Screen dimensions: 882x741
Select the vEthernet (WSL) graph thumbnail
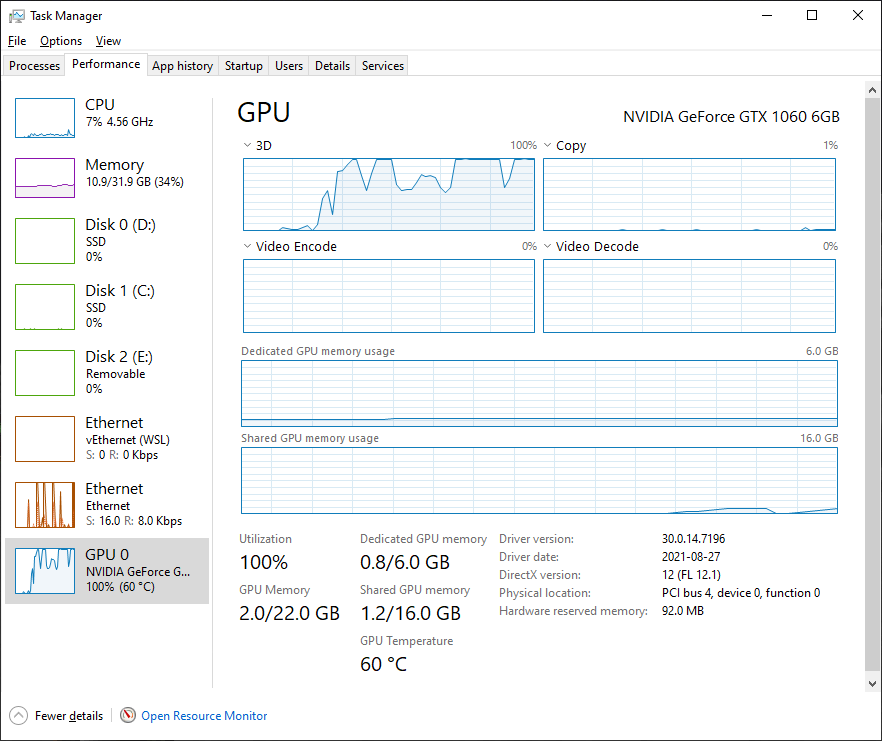point(45,439)
